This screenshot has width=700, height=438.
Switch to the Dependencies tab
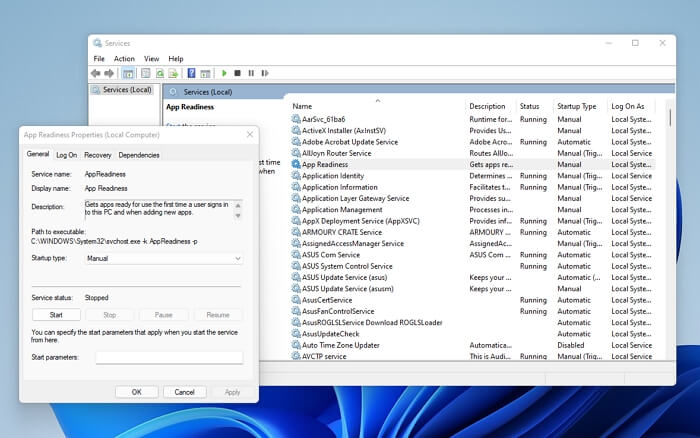coord(138,155)
